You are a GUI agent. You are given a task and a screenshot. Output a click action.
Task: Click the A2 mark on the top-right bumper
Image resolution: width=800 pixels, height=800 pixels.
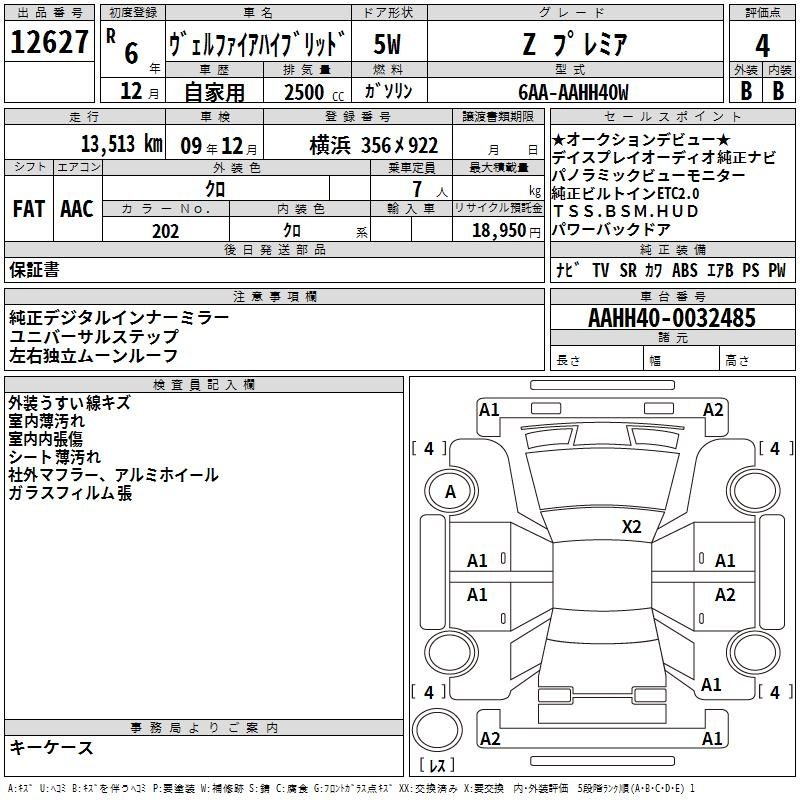(713, 410)
